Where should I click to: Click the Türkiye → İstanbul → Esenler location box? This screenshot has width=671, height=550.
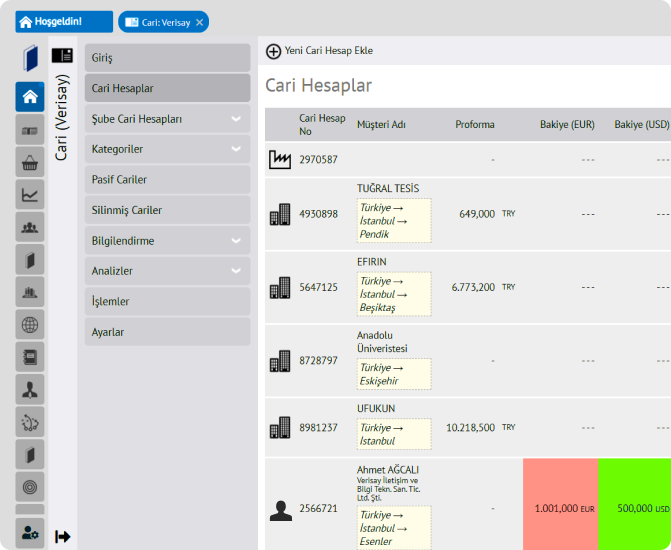394,528
